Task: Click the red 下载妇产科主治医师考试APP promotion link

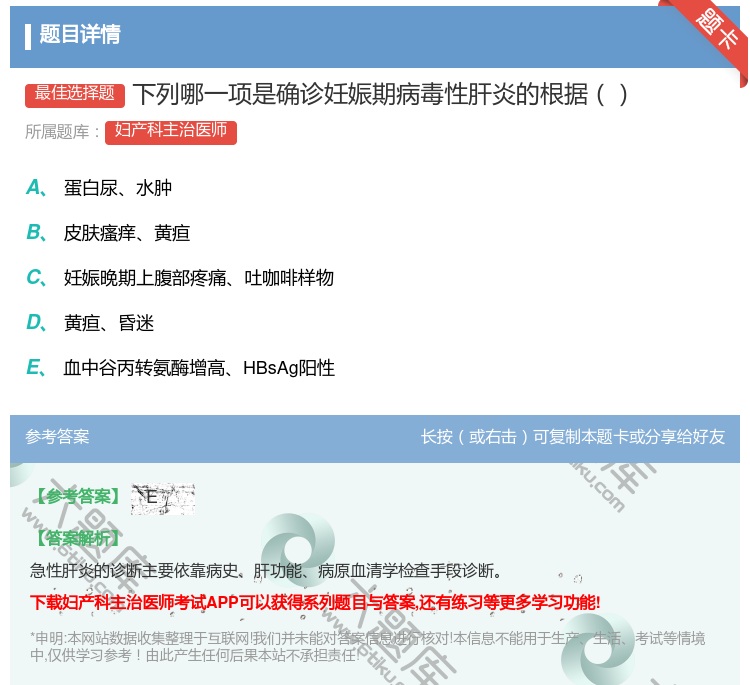Action: point(315,602)
